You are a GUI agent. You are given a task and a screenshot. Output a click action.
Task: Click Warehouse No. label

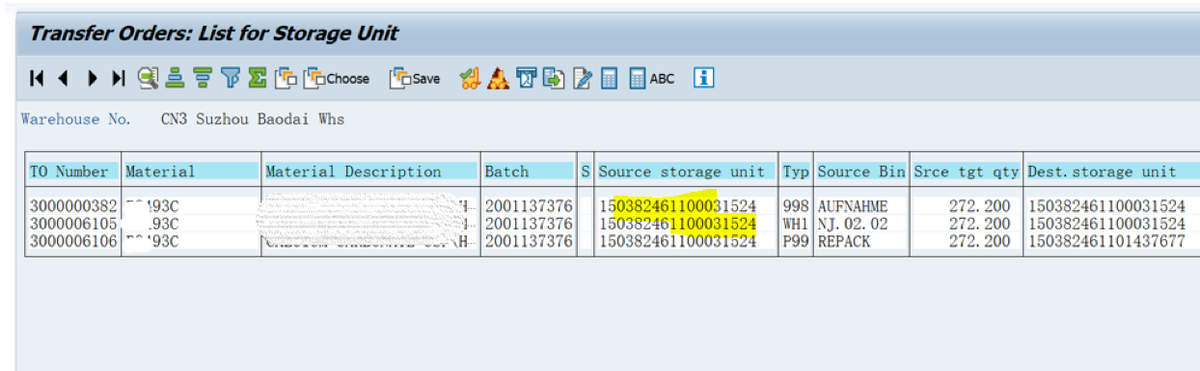[x=76, y=119]
